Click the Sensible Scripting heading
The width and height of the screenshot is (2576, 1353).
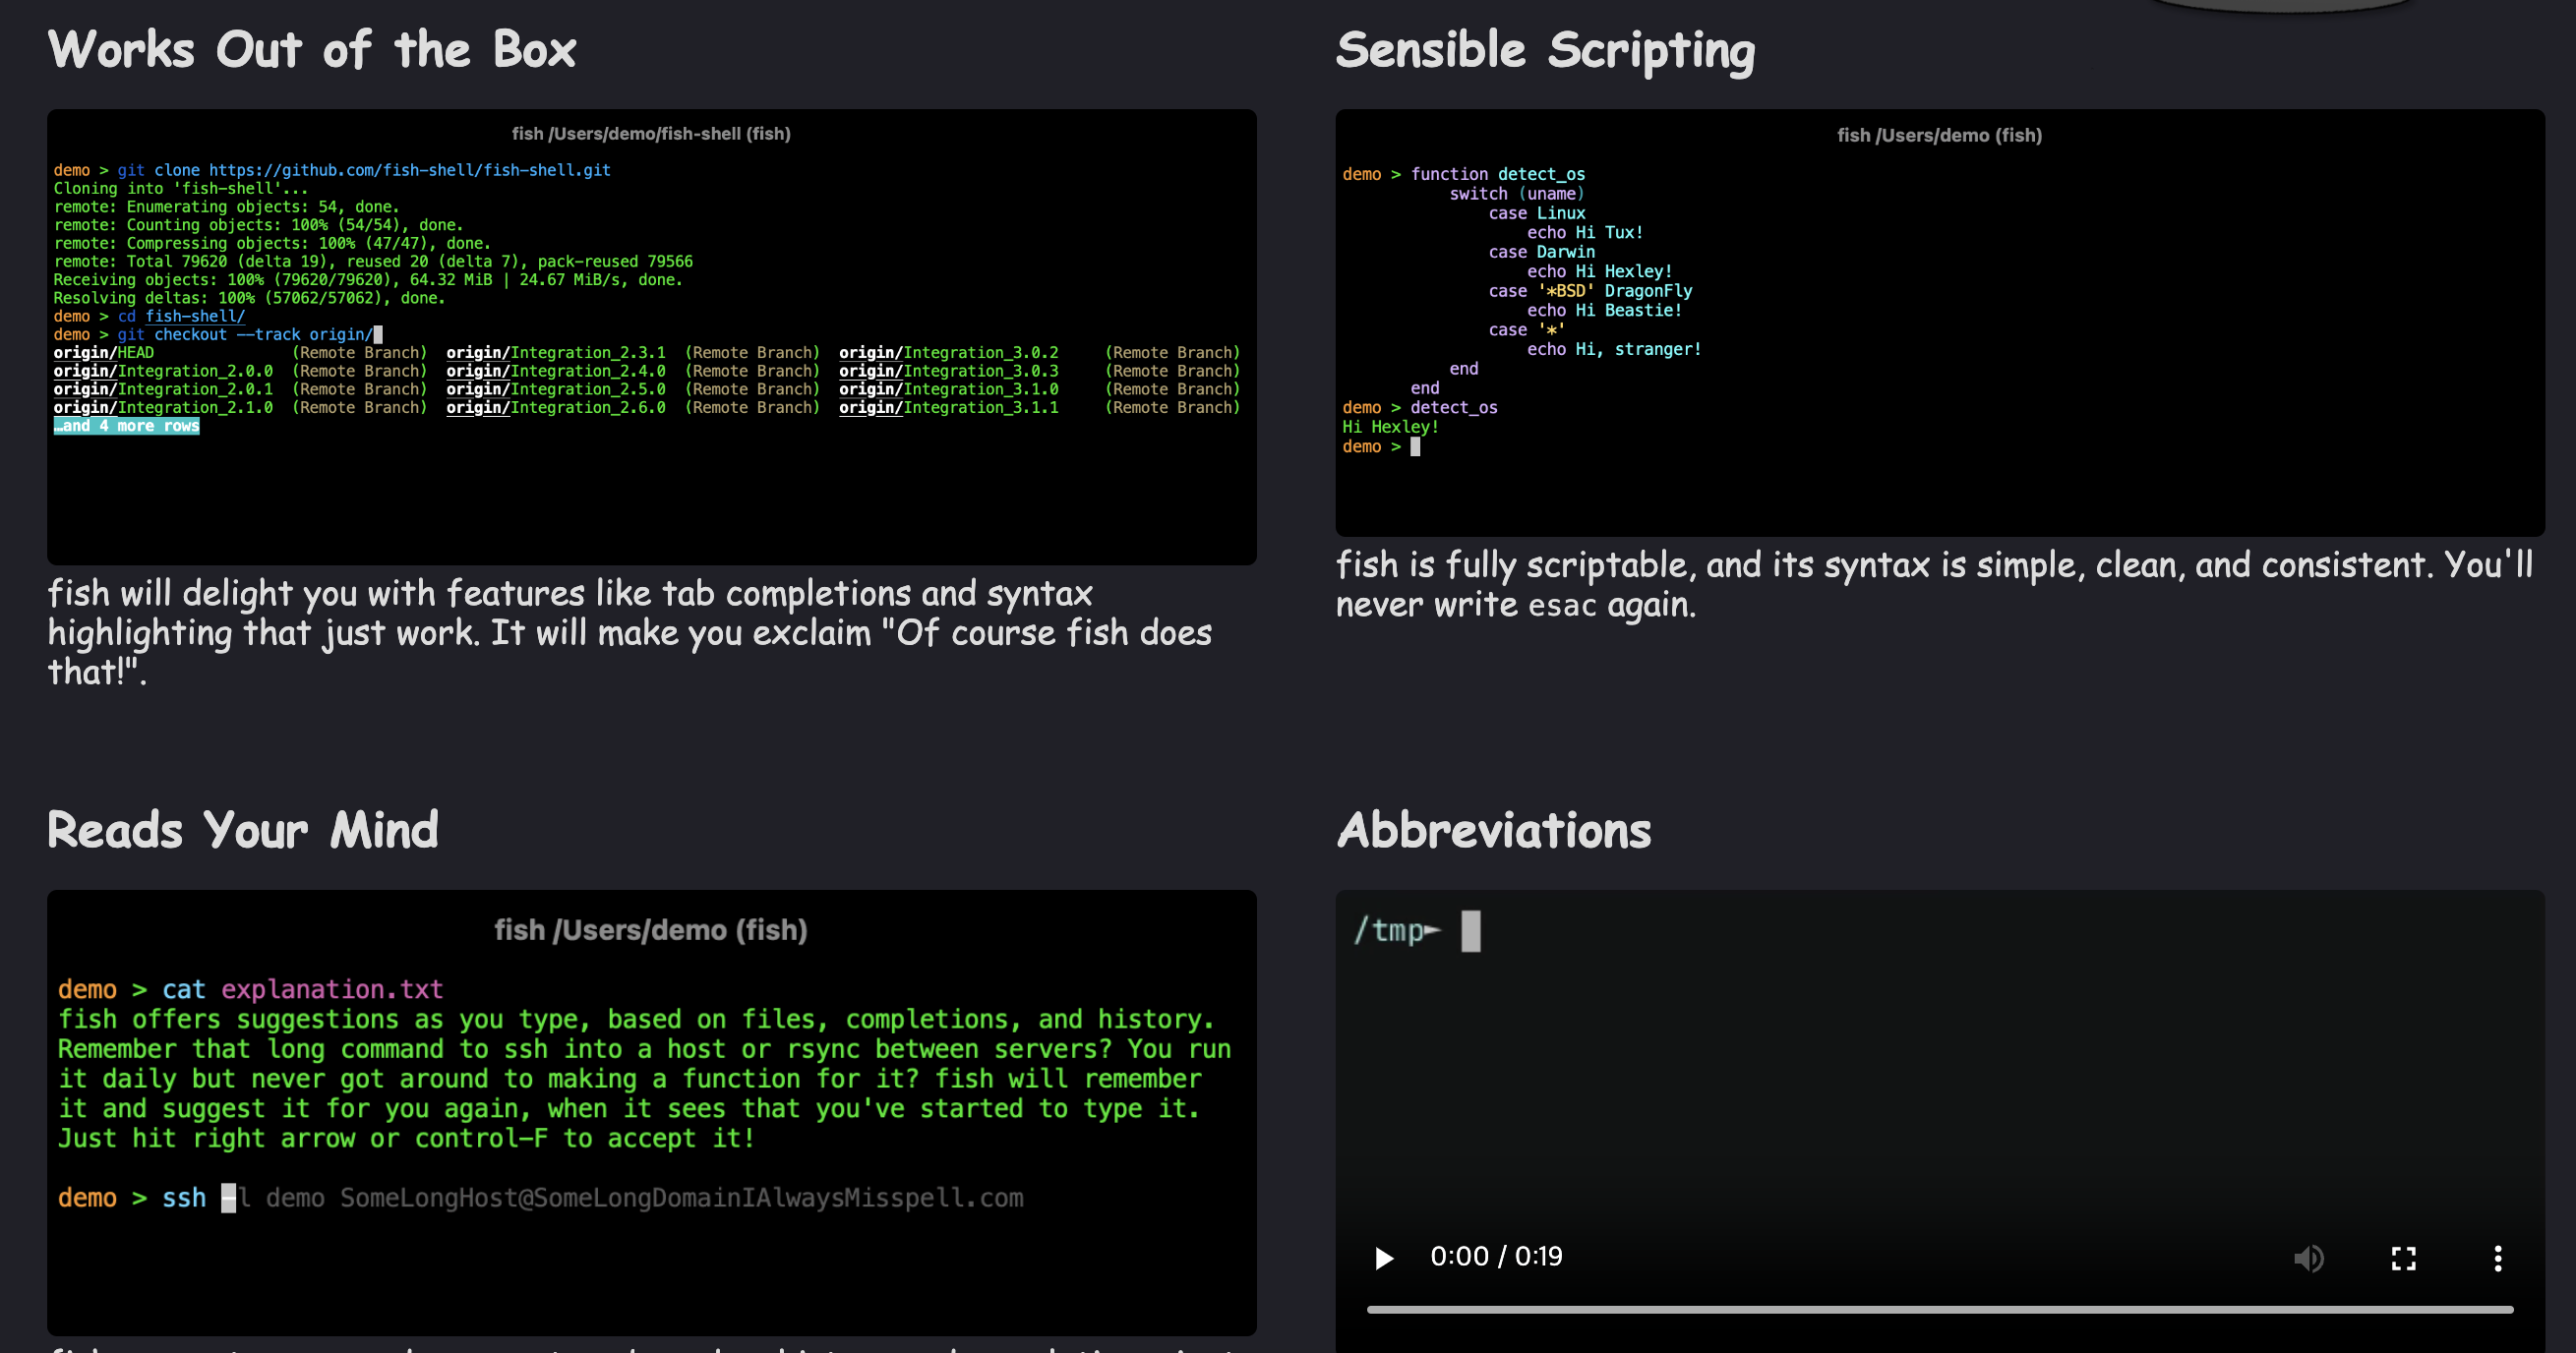tap(1545, 50)
